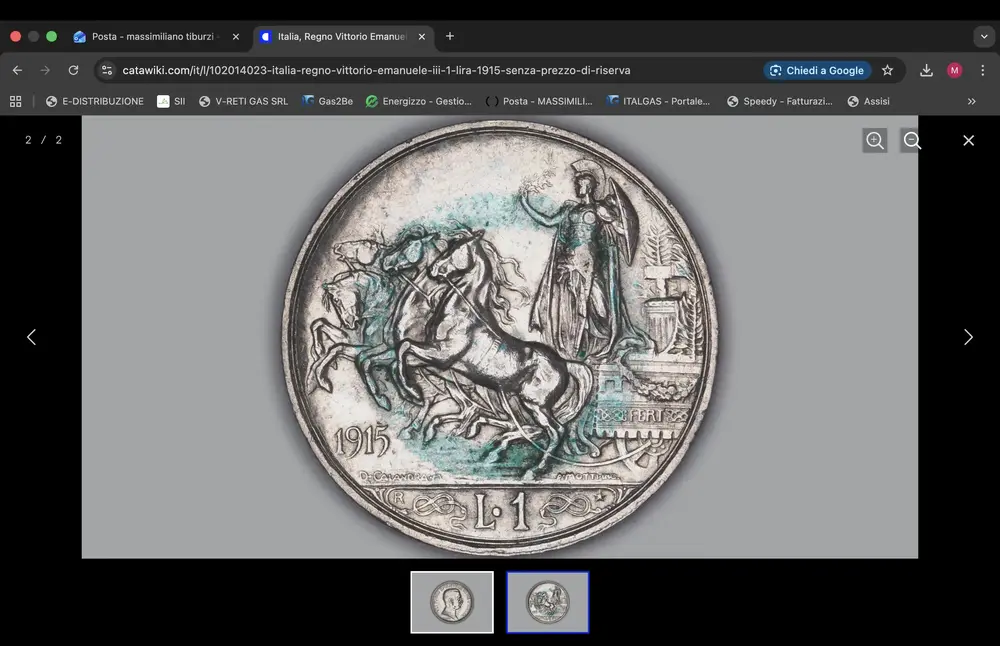Click the site info icon in address bar
The height and width of the screenshot is (646, 1000).
(x=106, y=70)
